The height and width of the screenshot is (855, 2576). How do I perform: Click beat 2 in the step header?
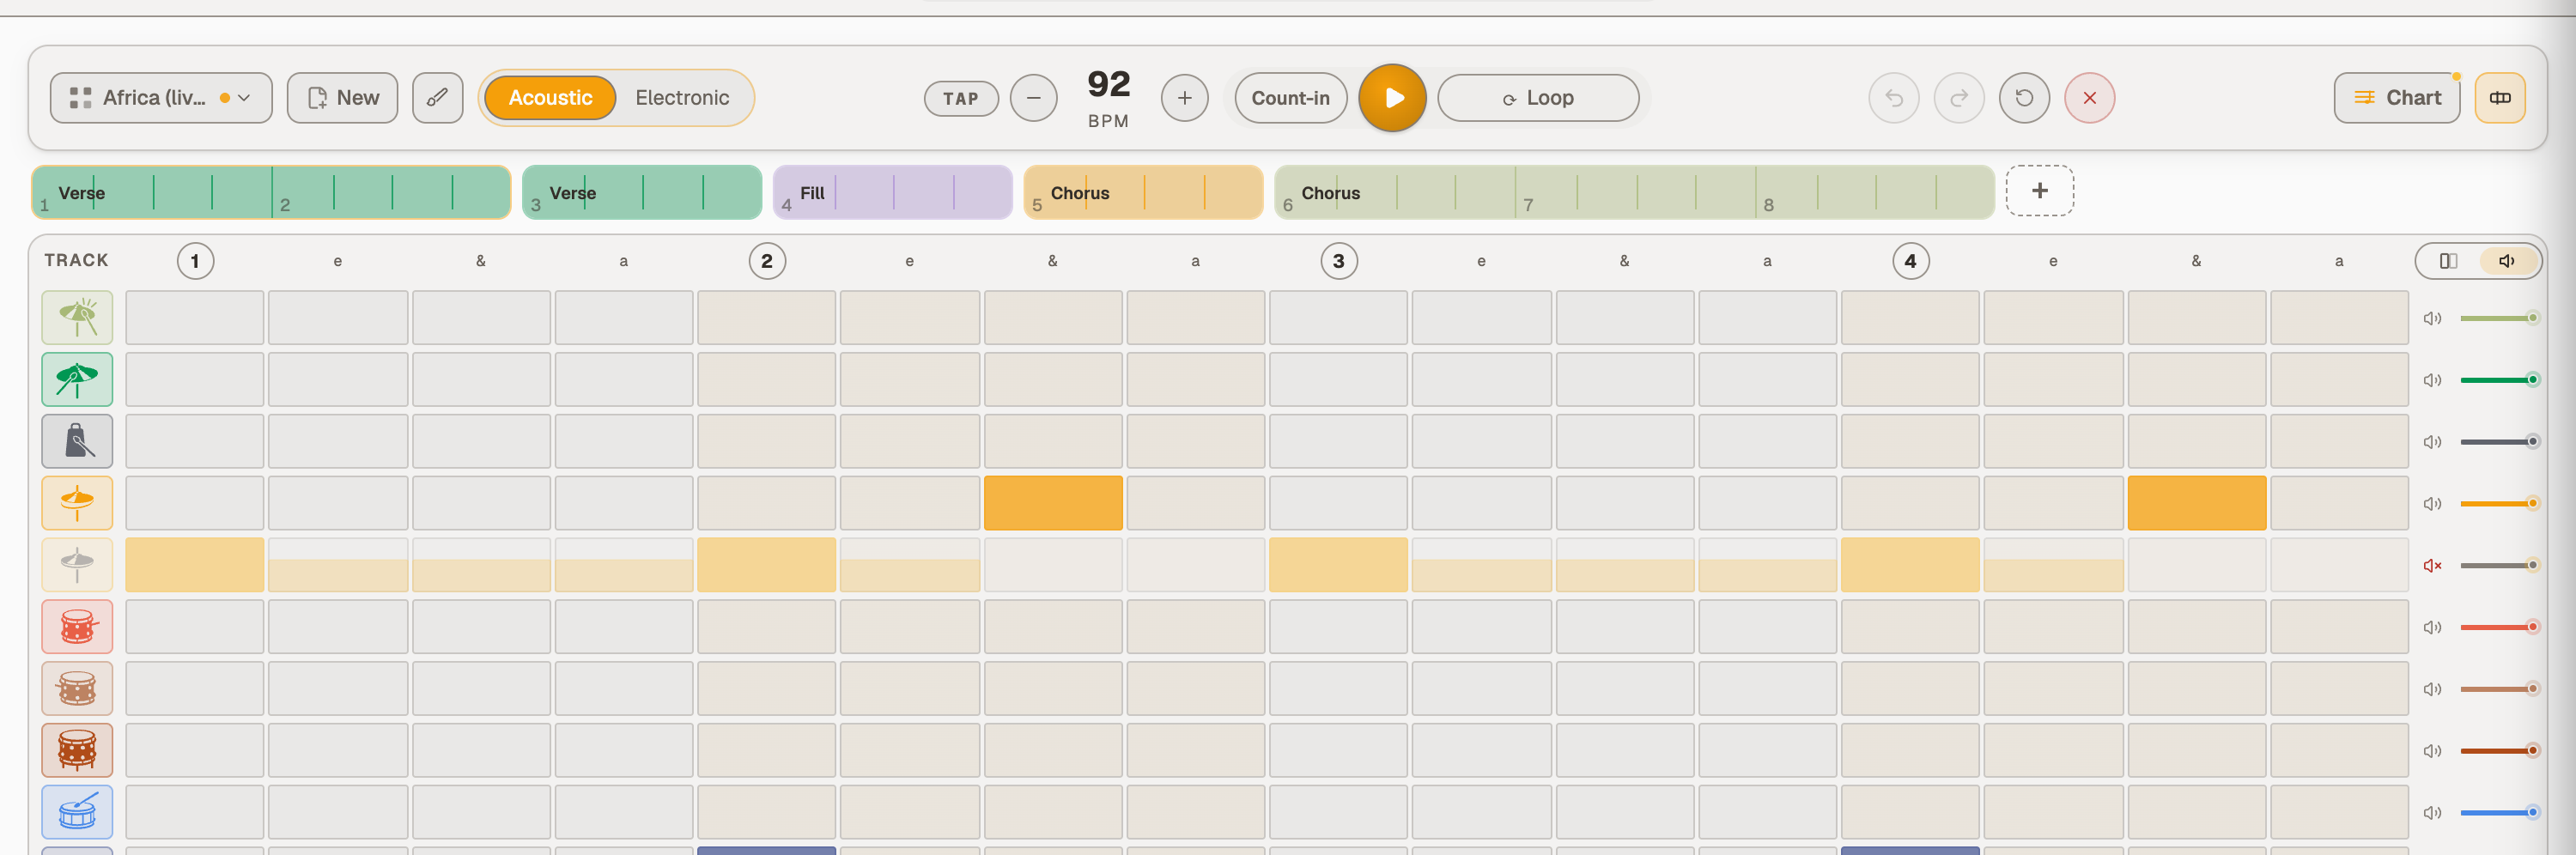click(x=767, y=261)
